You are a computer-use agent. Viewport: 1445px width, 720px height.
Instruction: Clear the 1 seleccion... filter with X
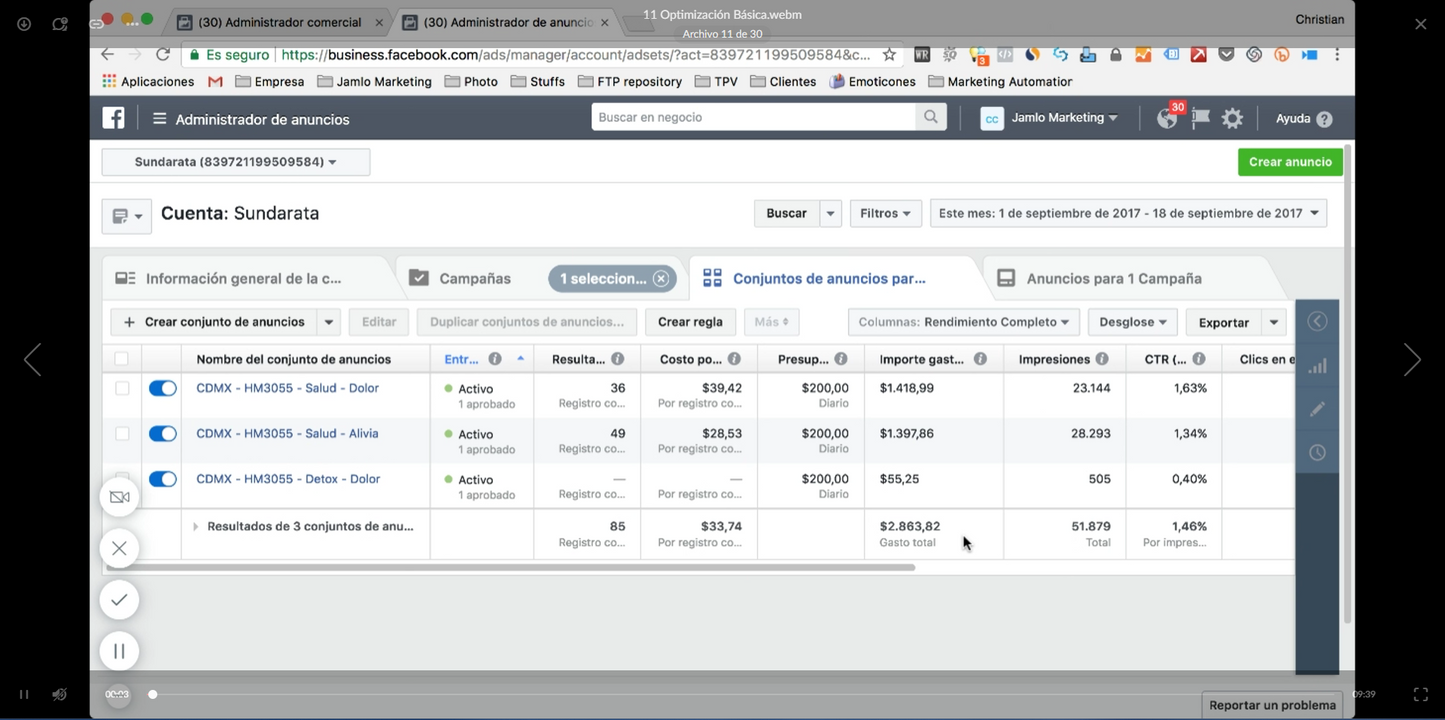661,279
